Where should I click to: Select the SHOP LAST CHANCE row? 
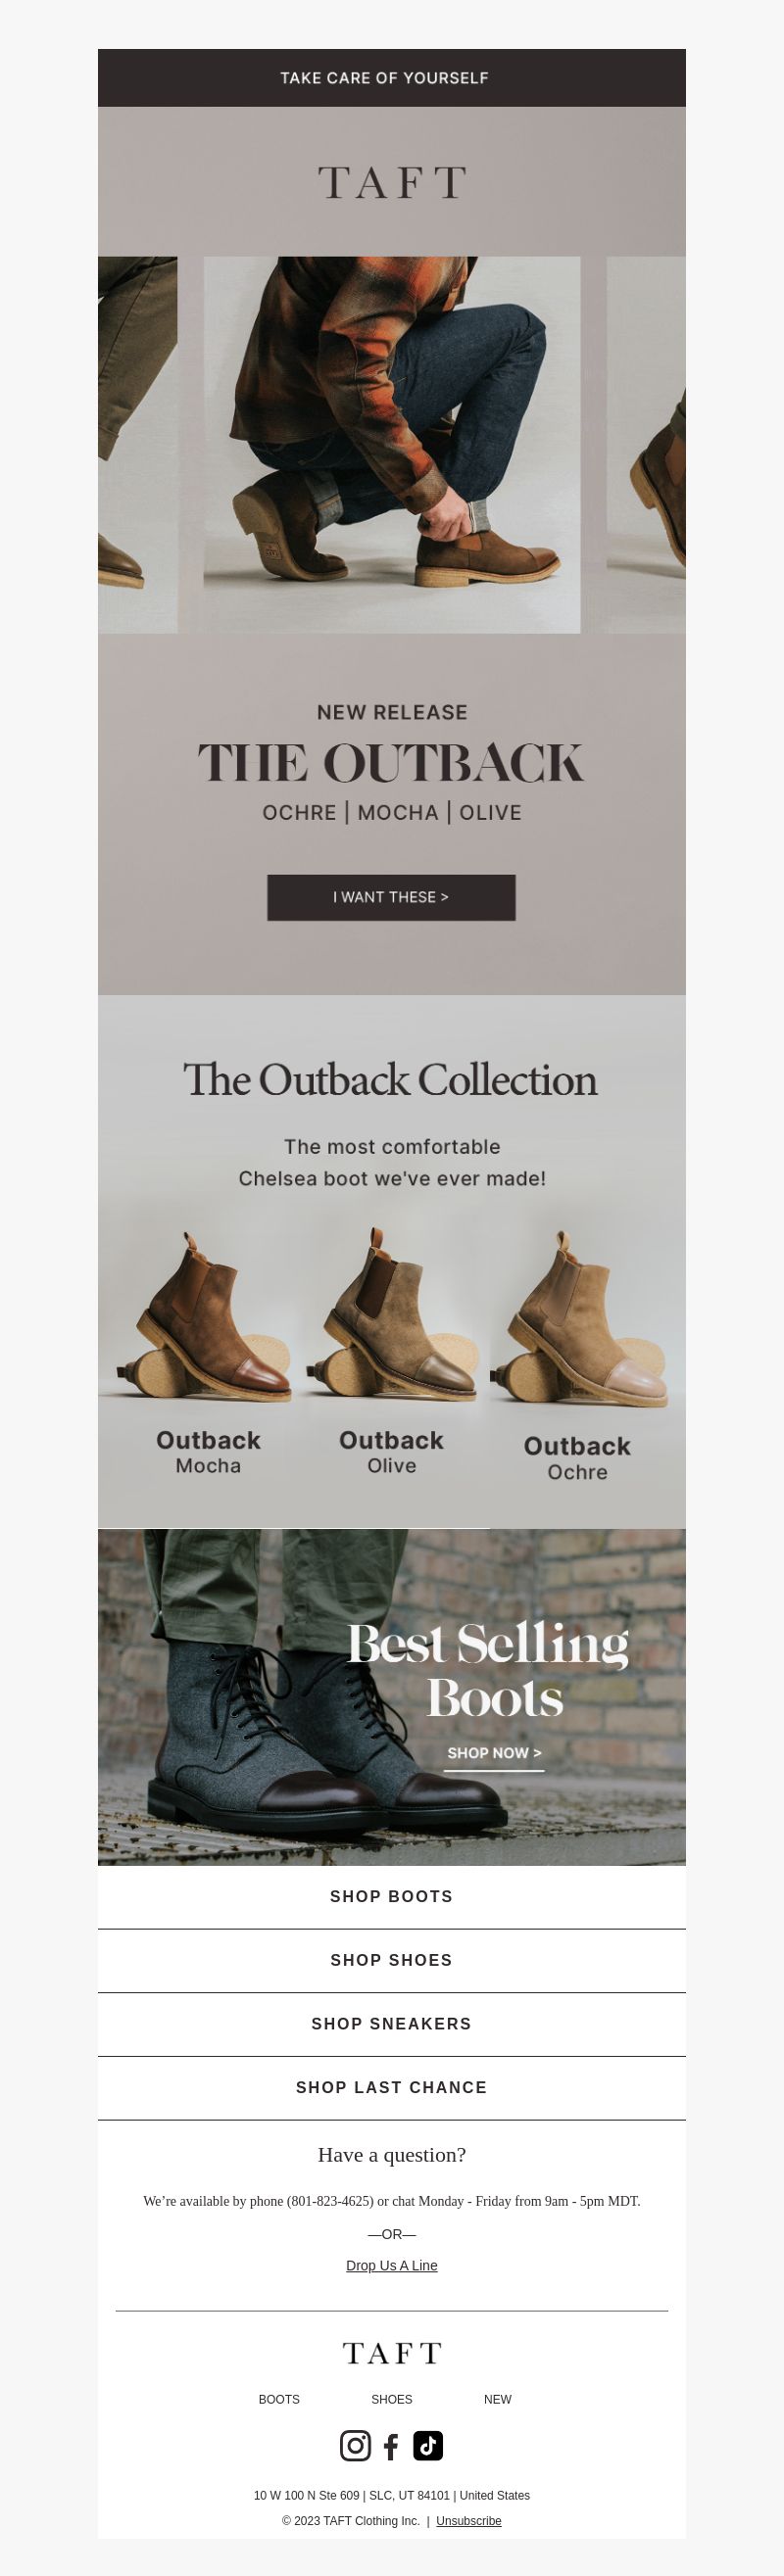pos(392,2088)
